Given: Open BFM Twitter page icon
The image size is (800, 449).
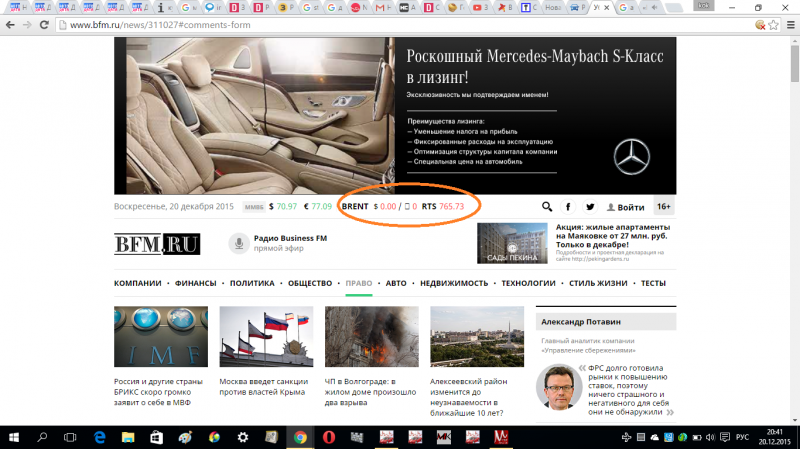Looking at the screenshot, I should pyautogui.click(x=590, y=207).
